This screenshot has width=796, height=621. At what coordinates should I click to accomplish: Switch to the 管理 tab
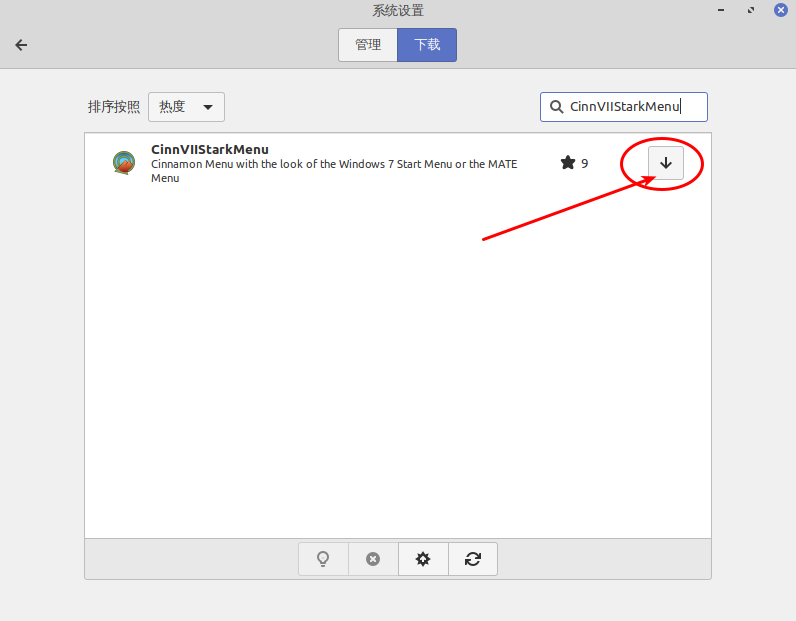click(368, 45)
